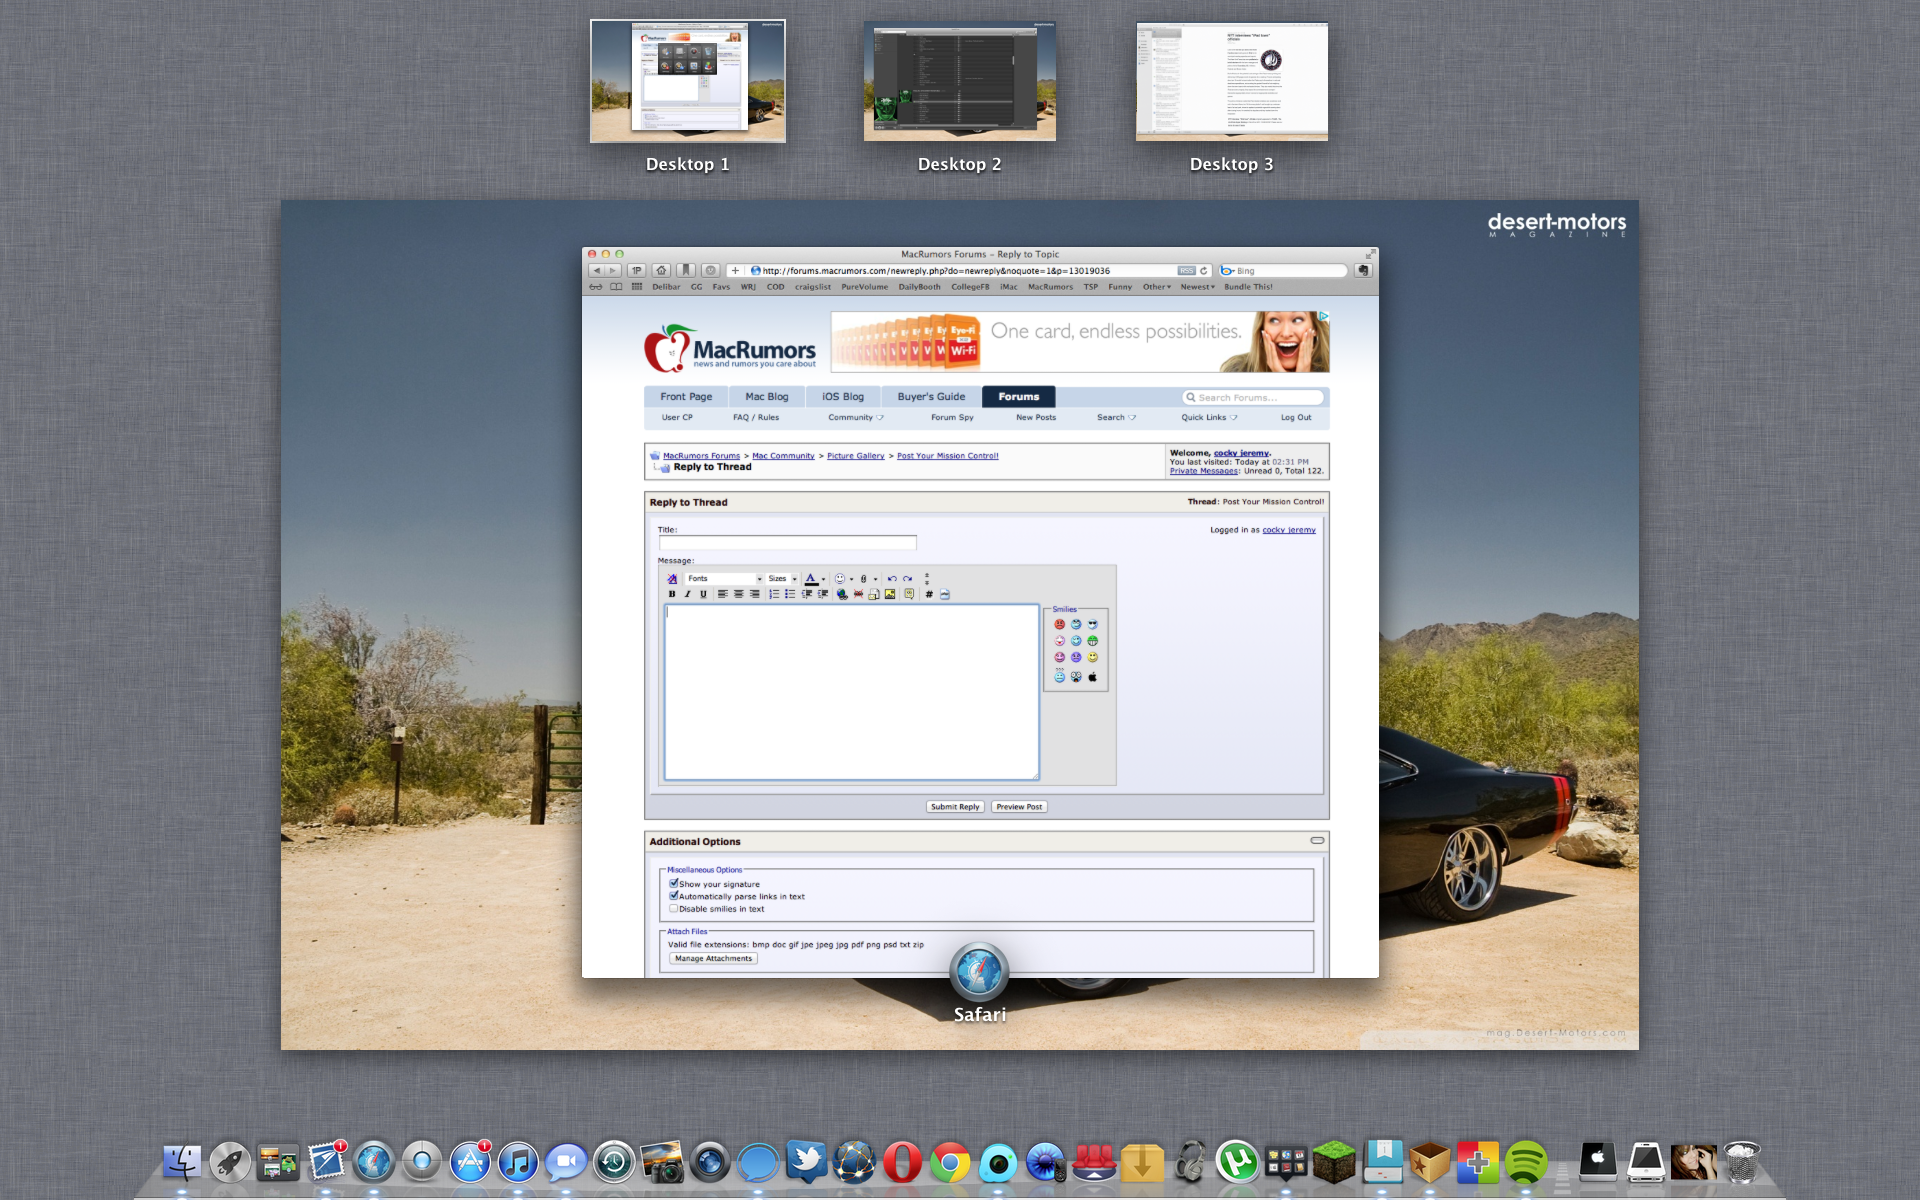Undo last edit in message editor
This screenshot has height=1200, width=1920.
(x=892, y=579)
